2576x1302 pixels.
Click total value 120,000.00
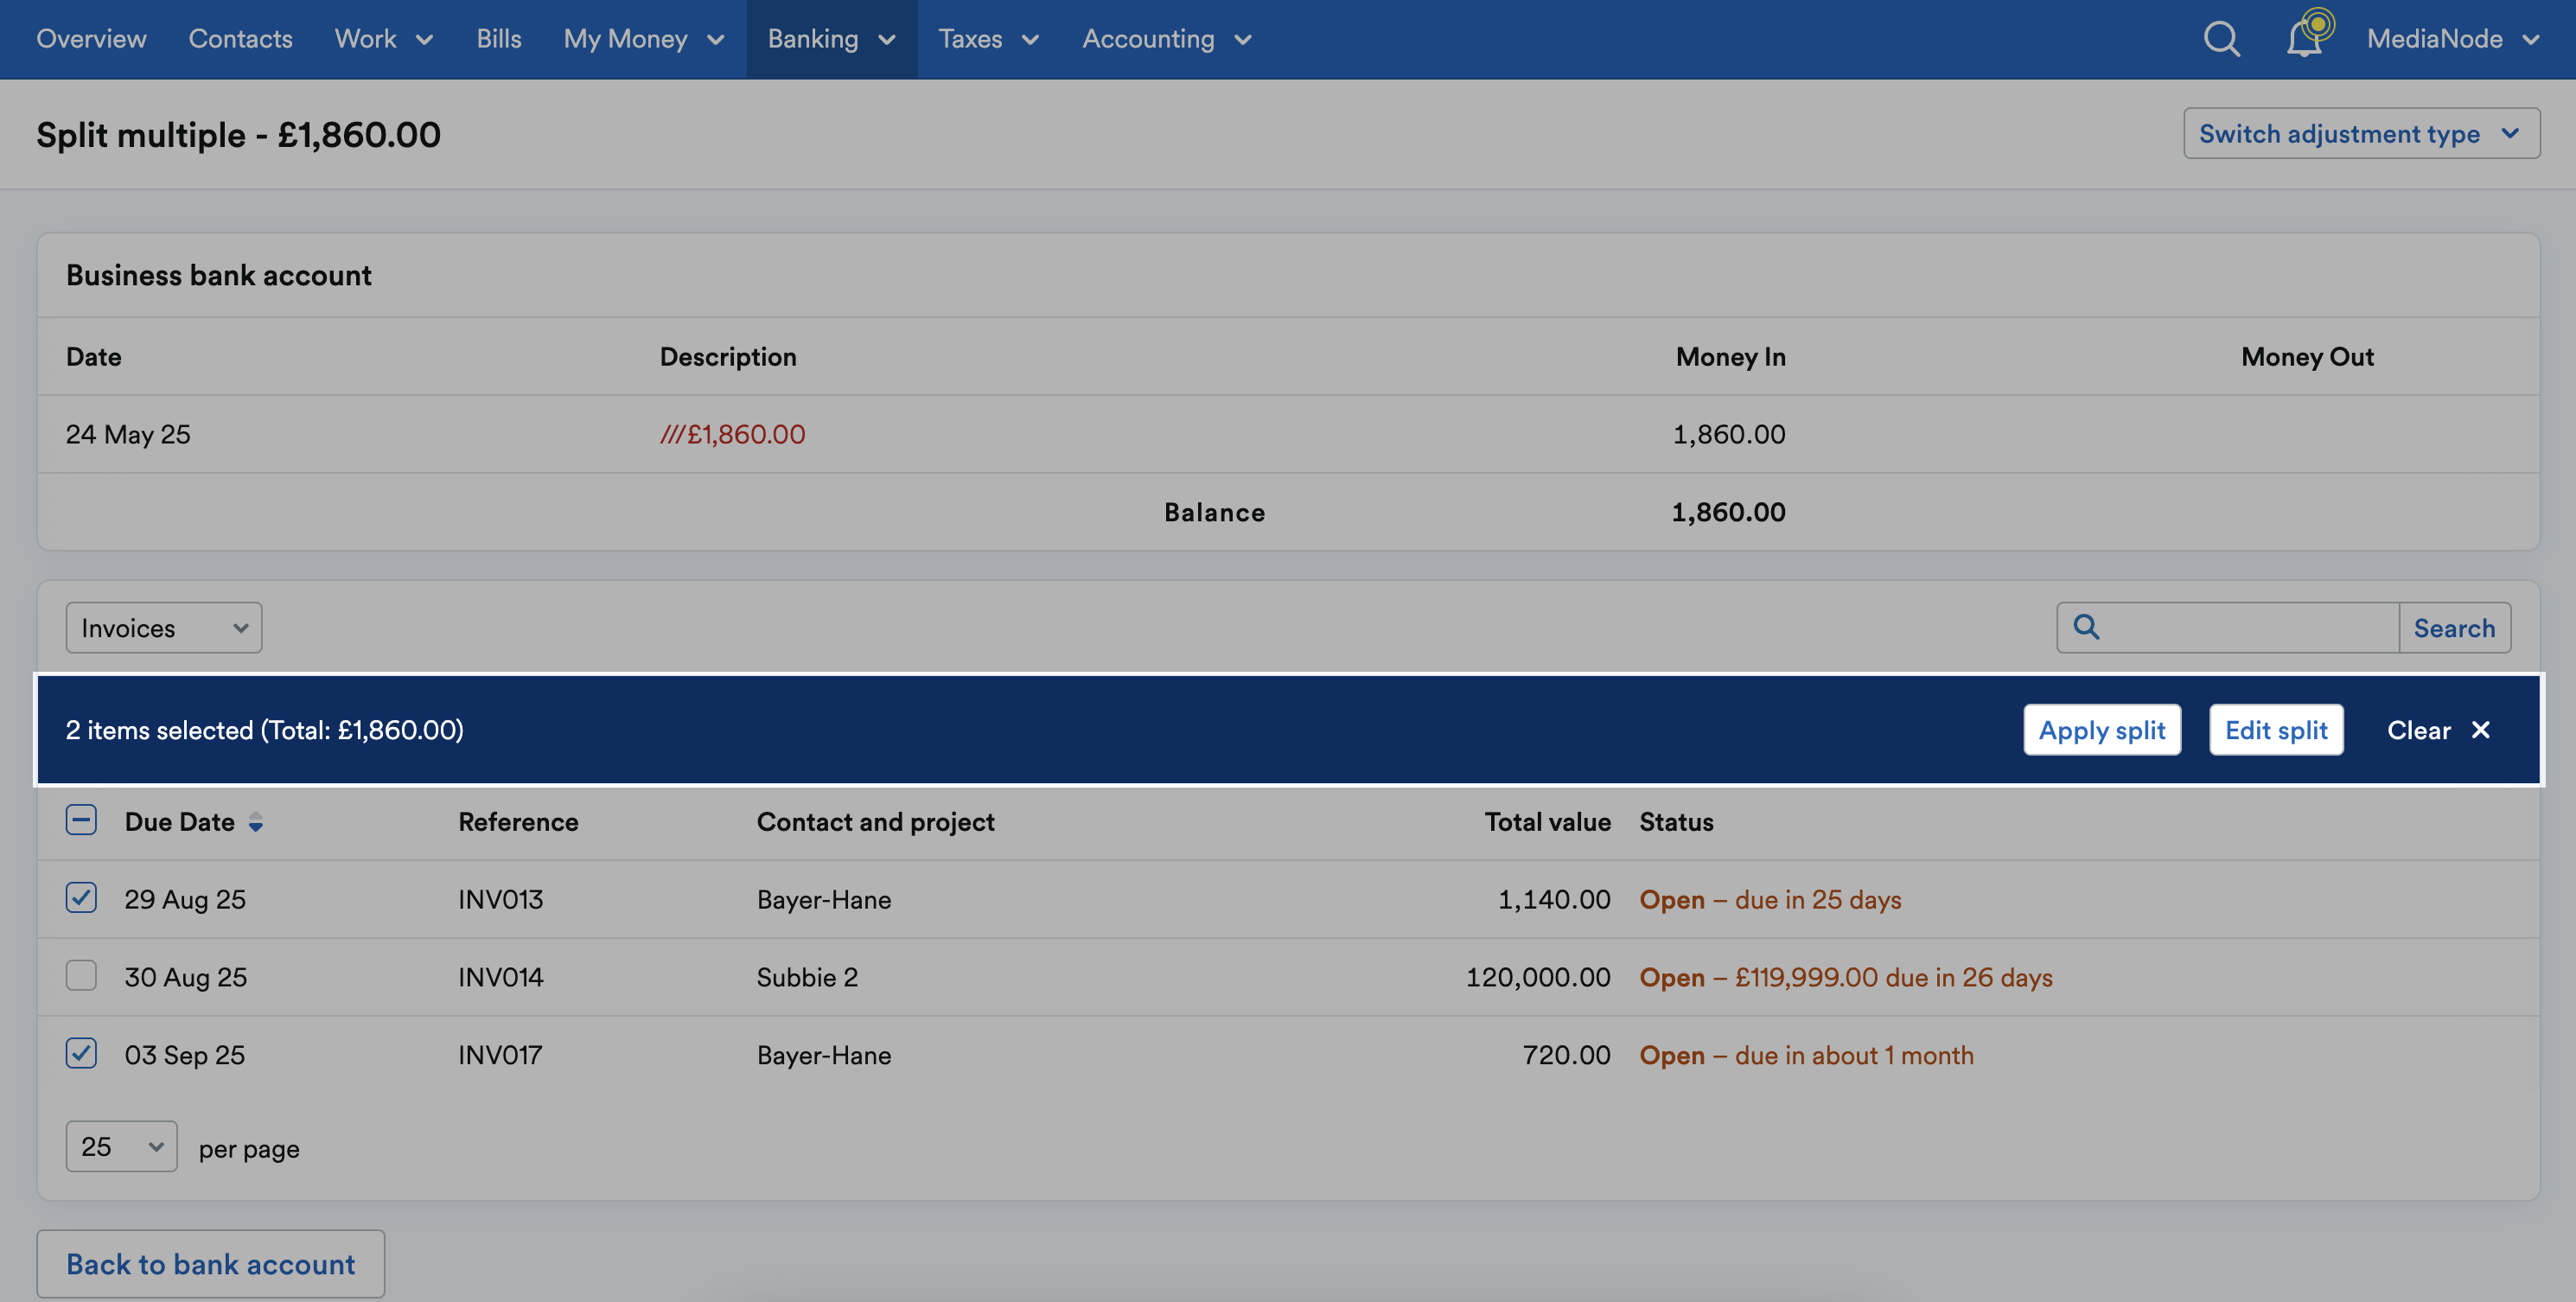1538,978
